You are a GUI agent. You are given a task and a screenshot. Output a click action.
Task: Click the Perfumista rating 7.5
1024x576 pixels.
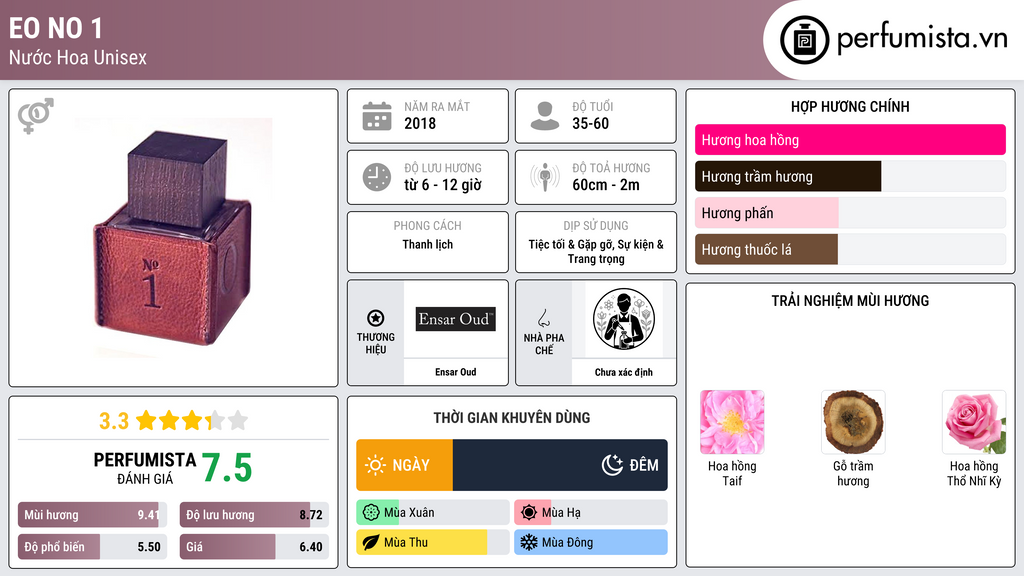pyautogui.click(x=227, y=468)
